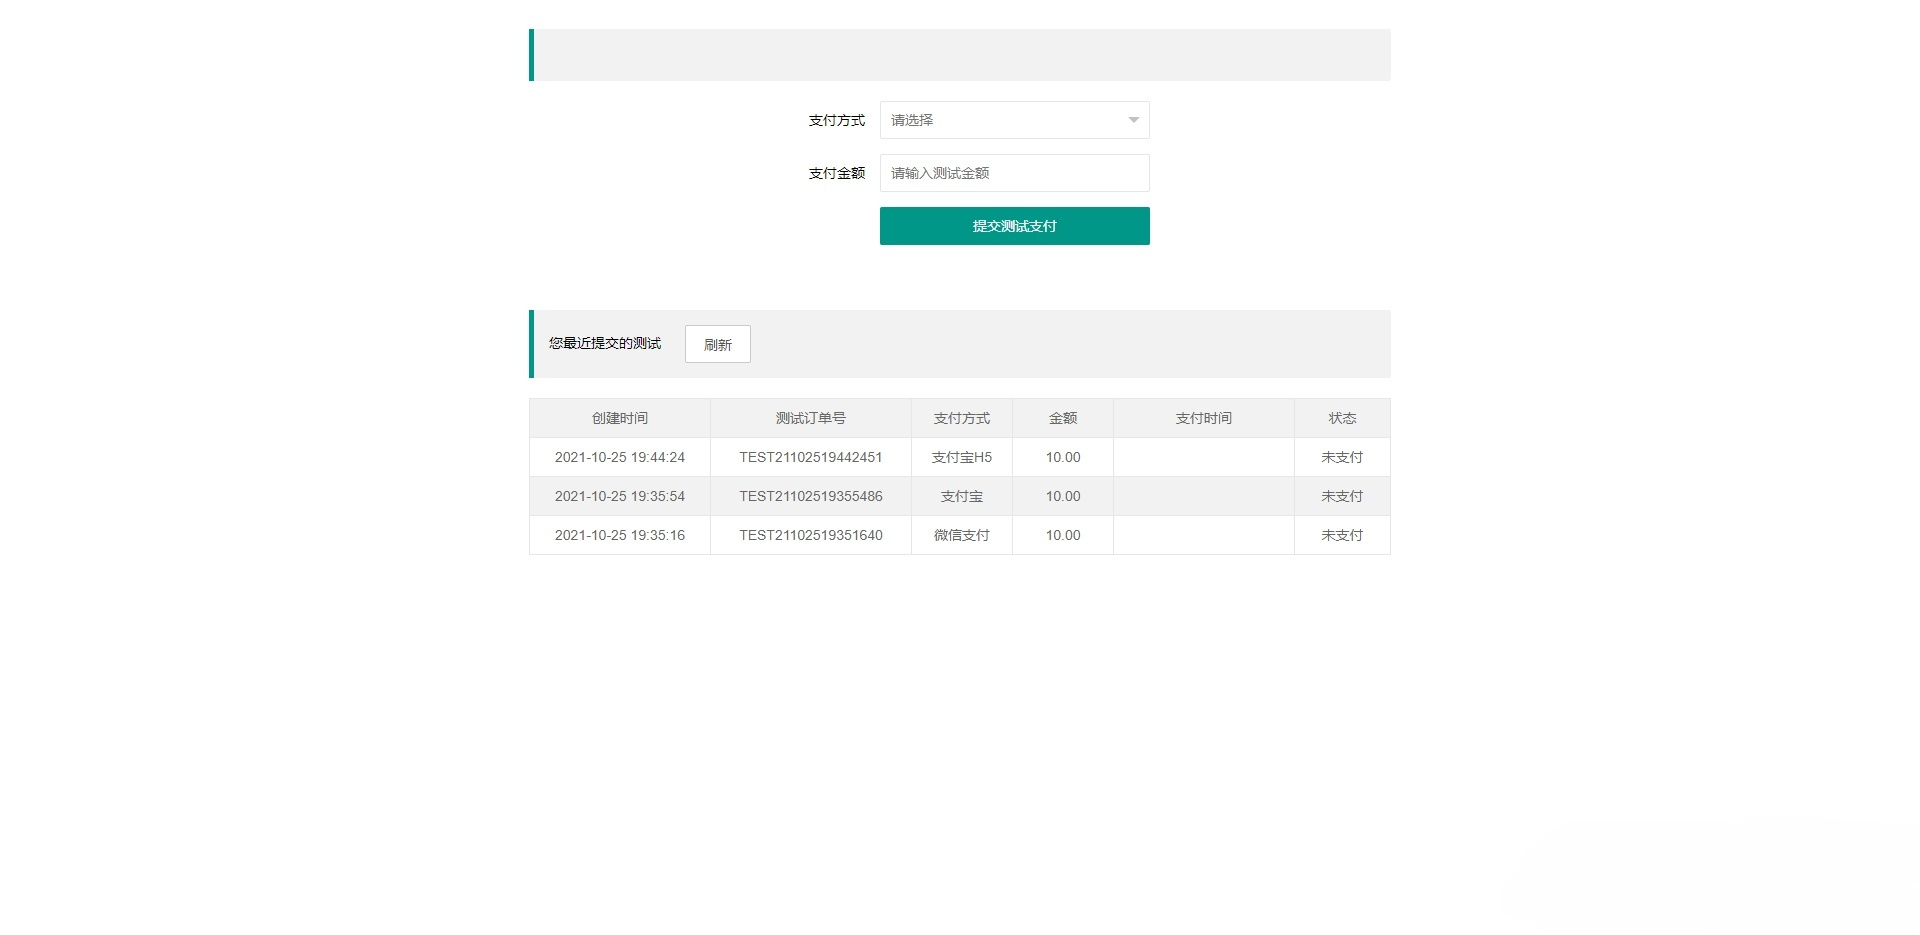Click the 测试订单号 column header
The width and height of the screenshot is (1920, 935).
click(809, 418)
